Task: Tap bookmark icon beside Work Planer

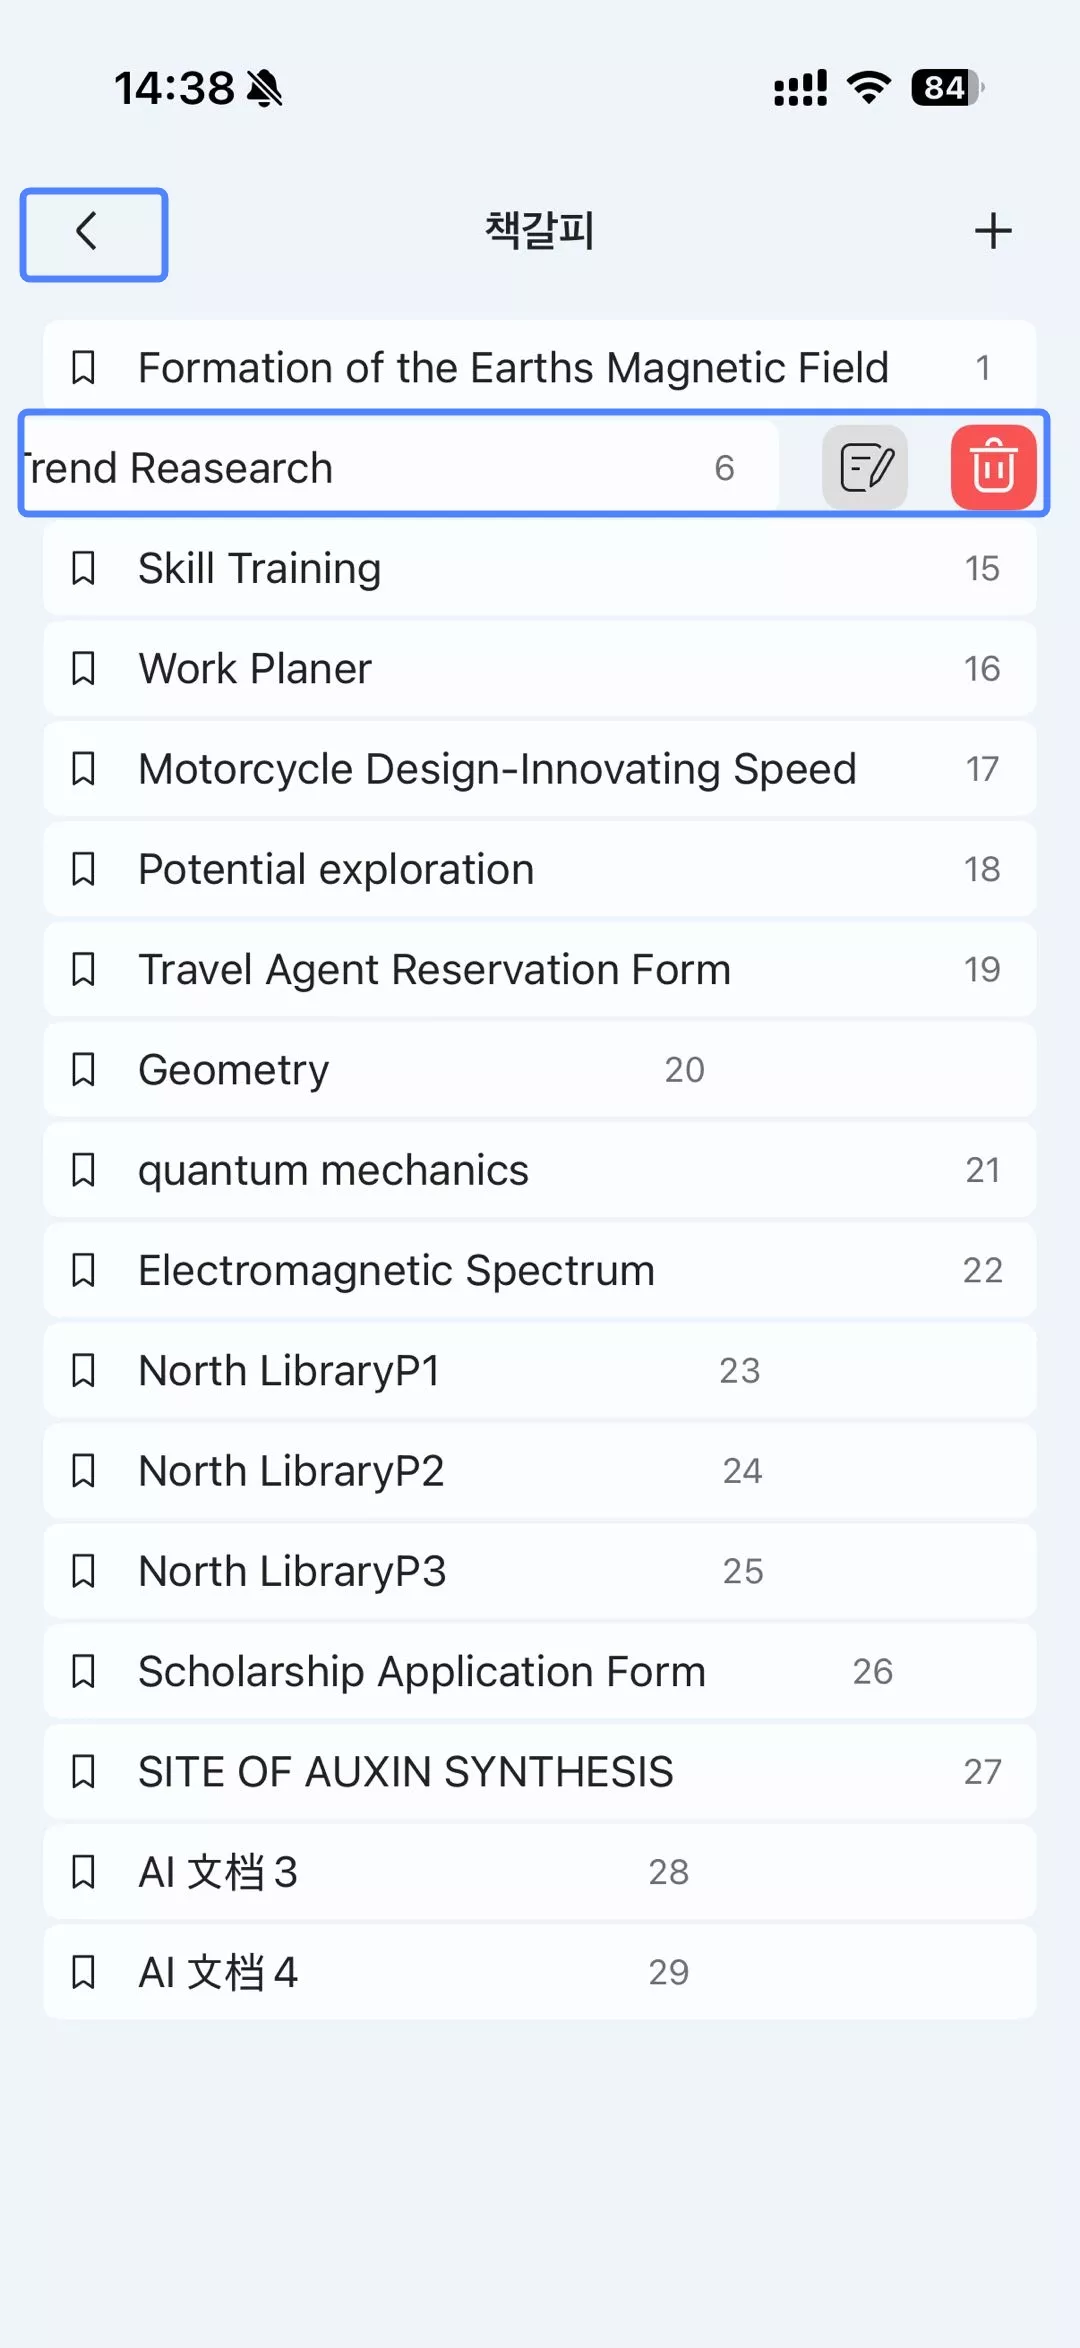Action: click(84, 668)
